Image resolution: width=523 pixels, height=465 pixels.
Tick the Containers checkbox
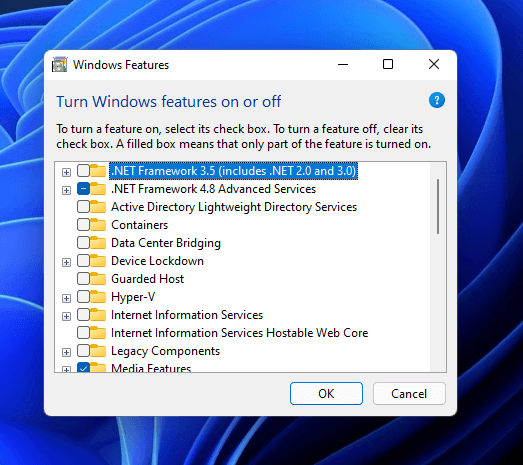[x=83, y=224]
